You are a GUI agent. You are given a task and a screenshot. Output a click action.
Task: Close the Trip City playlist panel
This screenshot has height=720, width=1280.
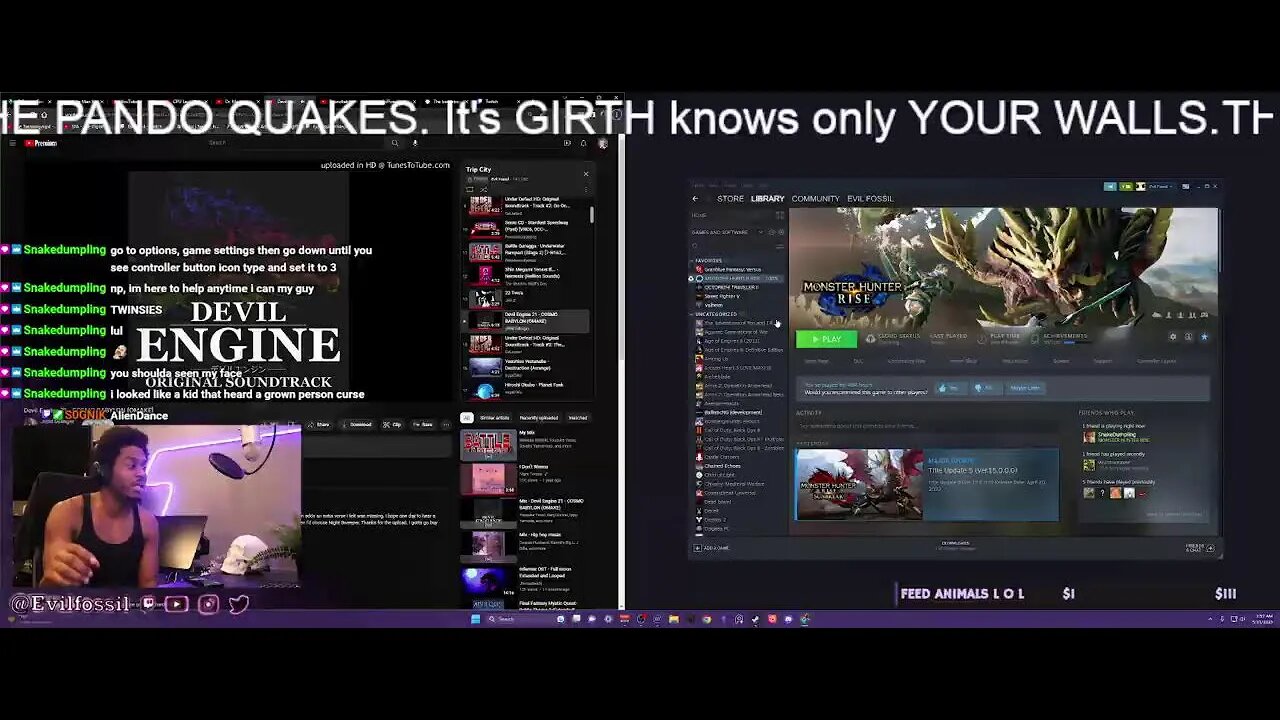586,174
